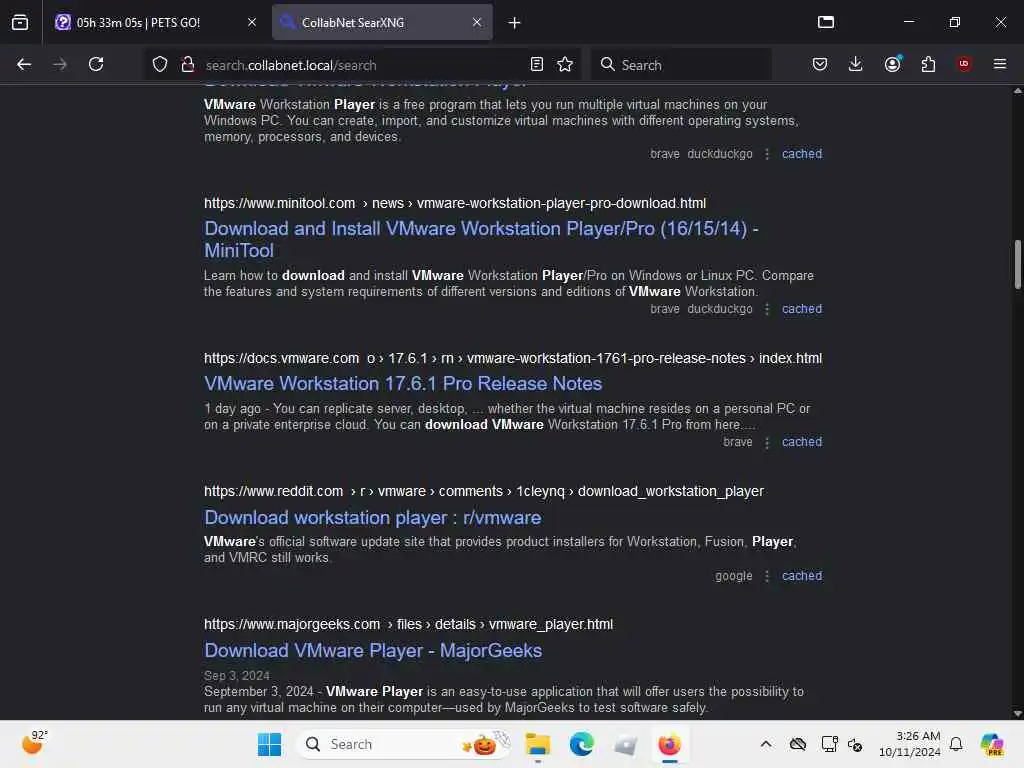Open VMware Workstation 17.6.1 Pro Release Notes
The height and width of the screenshot is (768, 1024).
[403, 383]
